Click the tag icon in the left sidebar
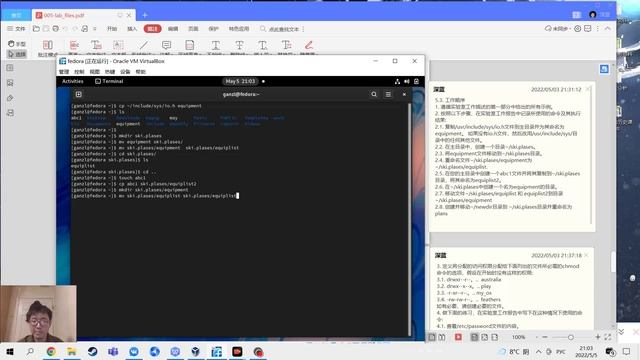640x360 pixels. (10, 98)
